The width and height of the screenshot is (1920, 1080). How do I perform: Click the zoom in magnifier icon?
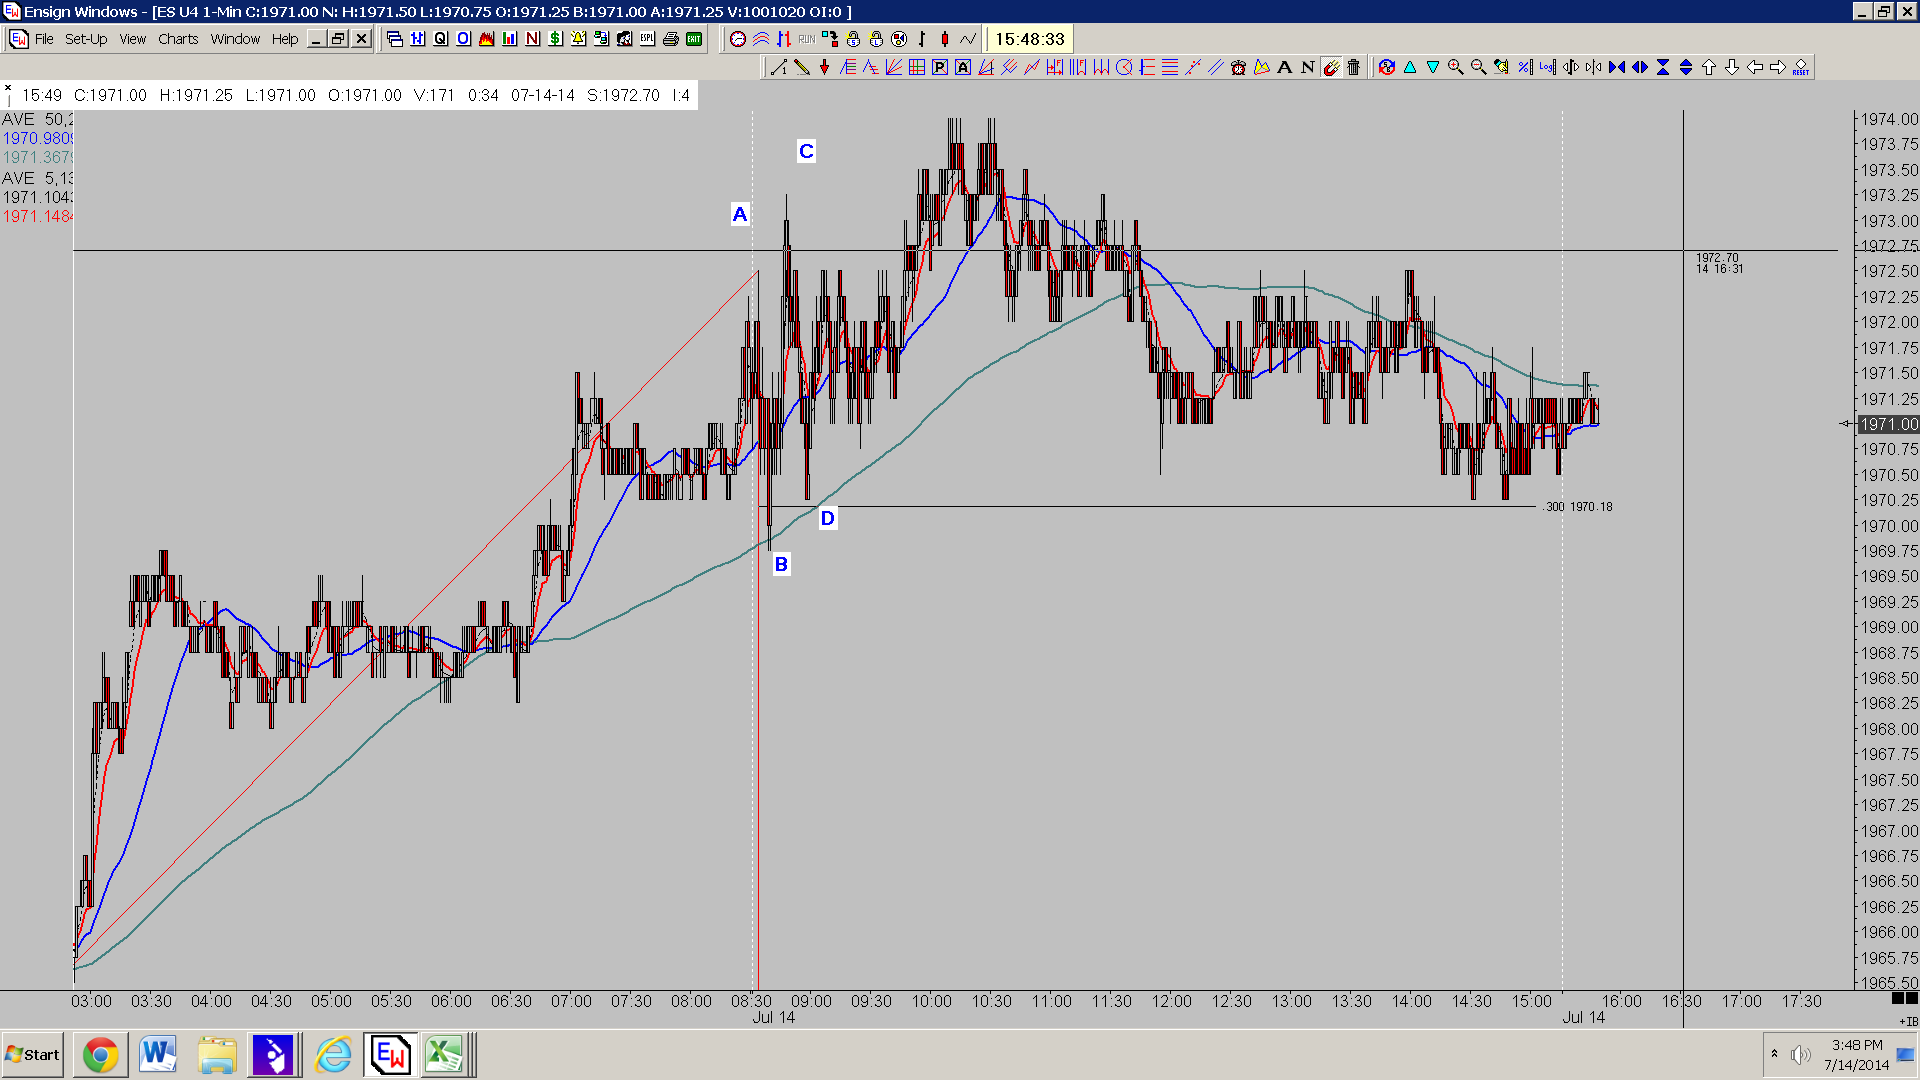(x=1455, y=67)
